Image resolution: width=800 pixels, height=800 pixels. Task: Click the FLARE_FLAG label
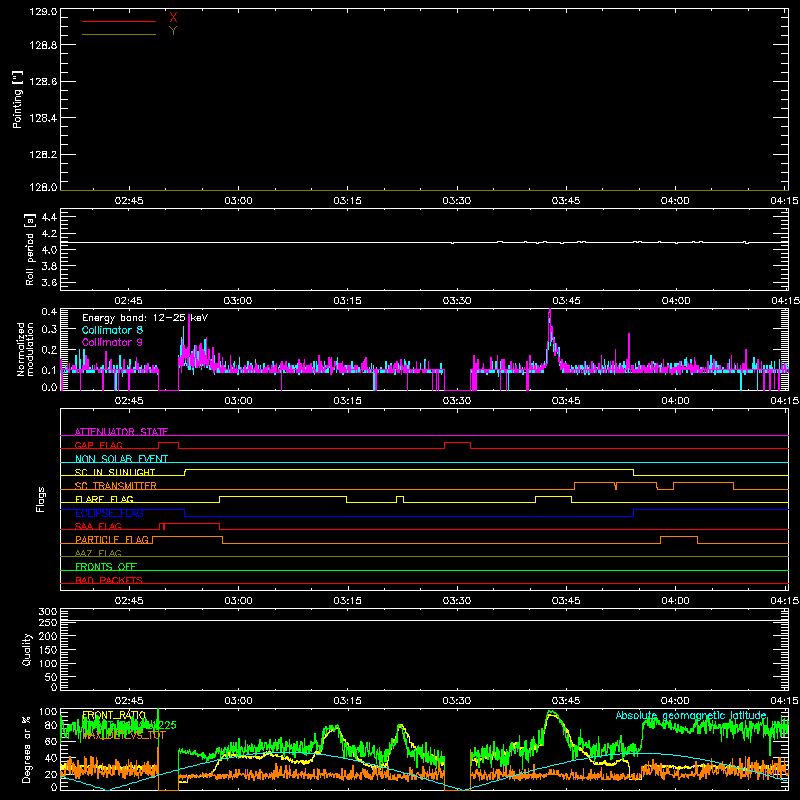tap(104, 499)
